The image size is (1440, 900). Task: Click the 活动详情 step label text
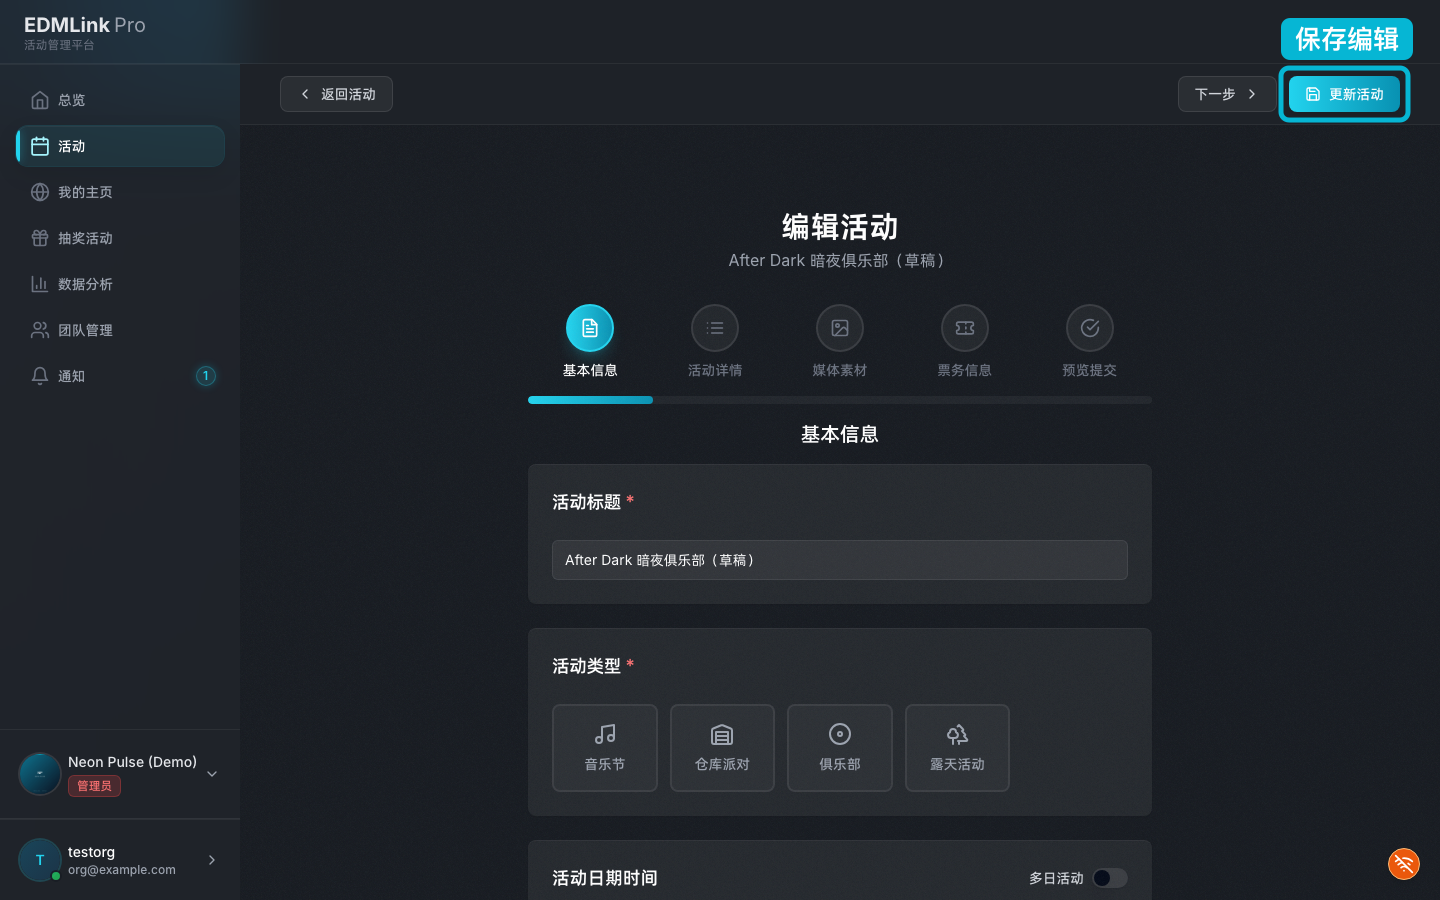[x=715, y=370]
